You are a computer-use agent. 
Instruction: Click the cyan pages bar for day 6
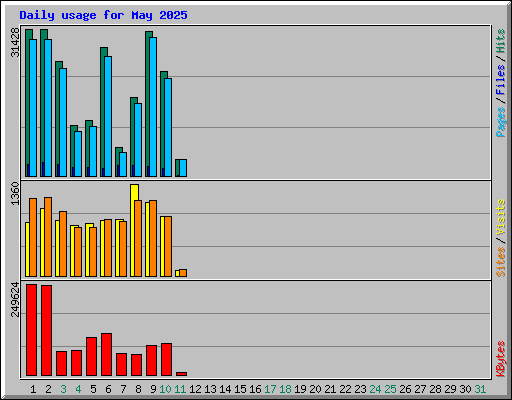(108, 116)
